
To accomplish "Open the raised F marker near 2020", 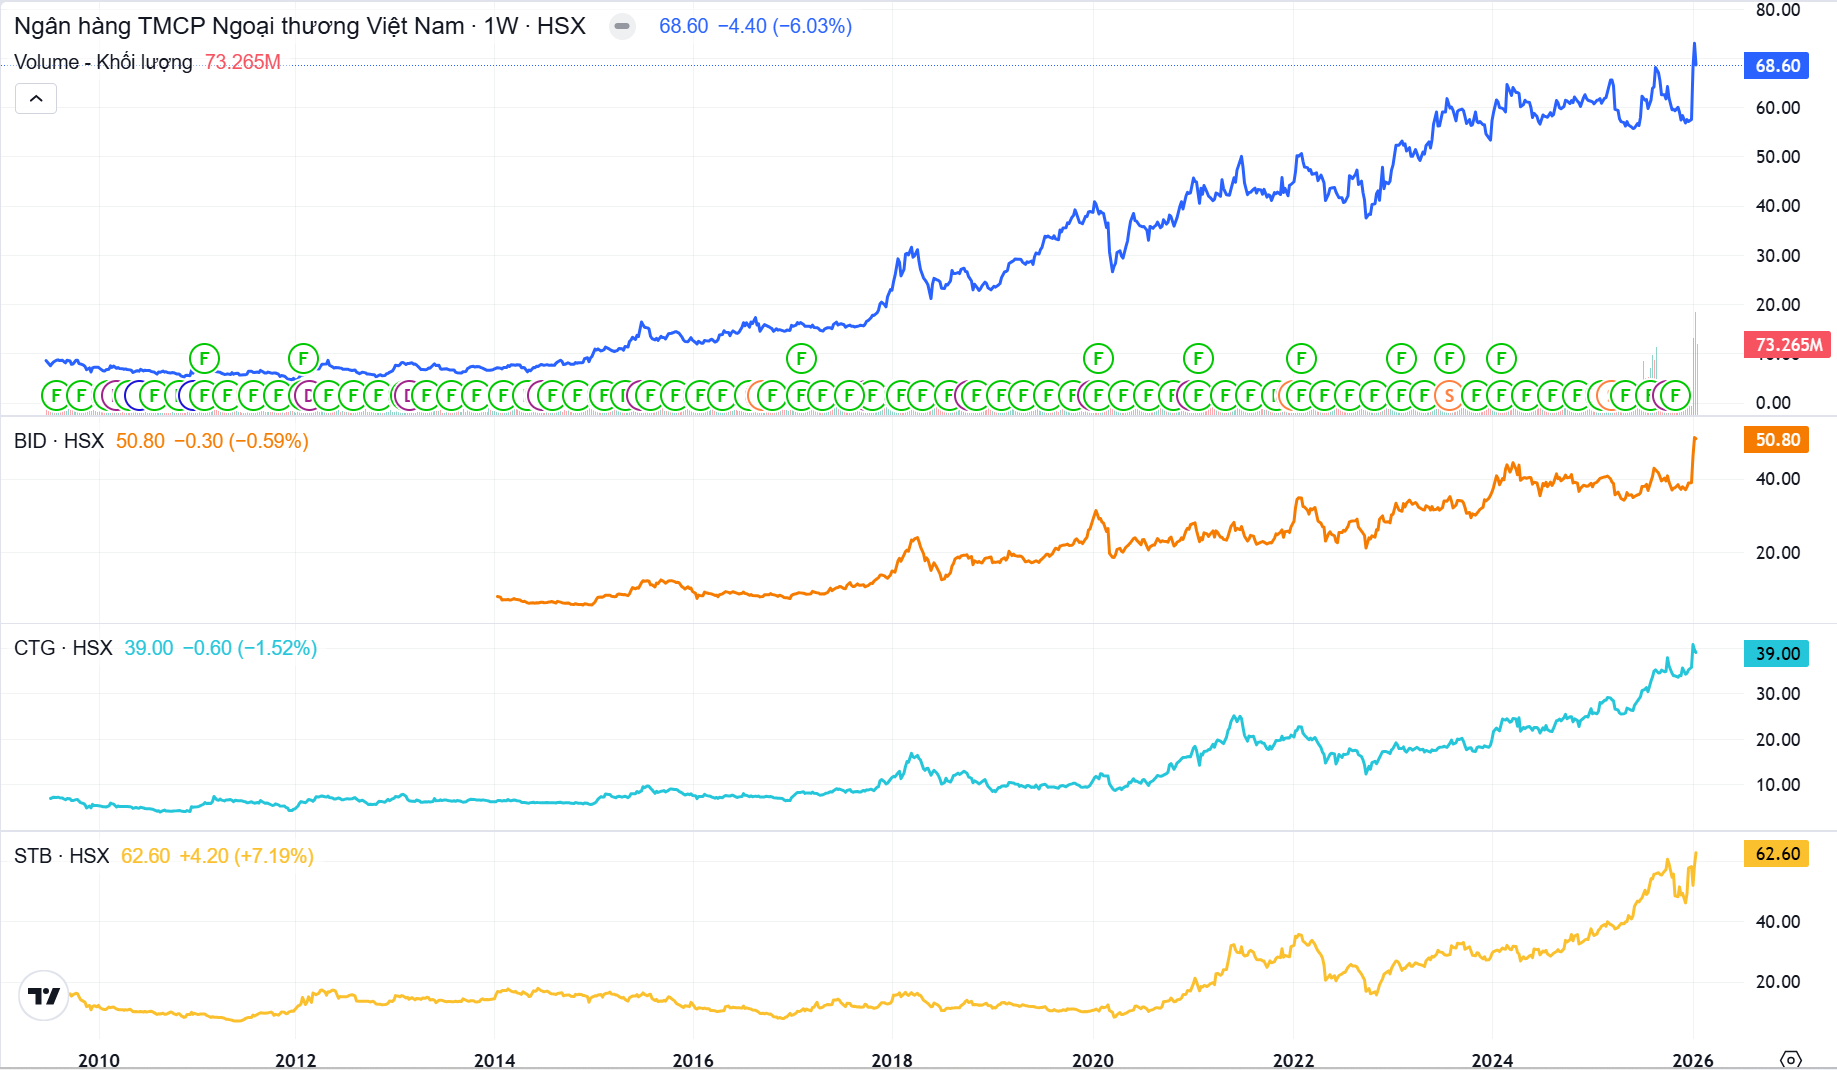I will click(1098, 358).
